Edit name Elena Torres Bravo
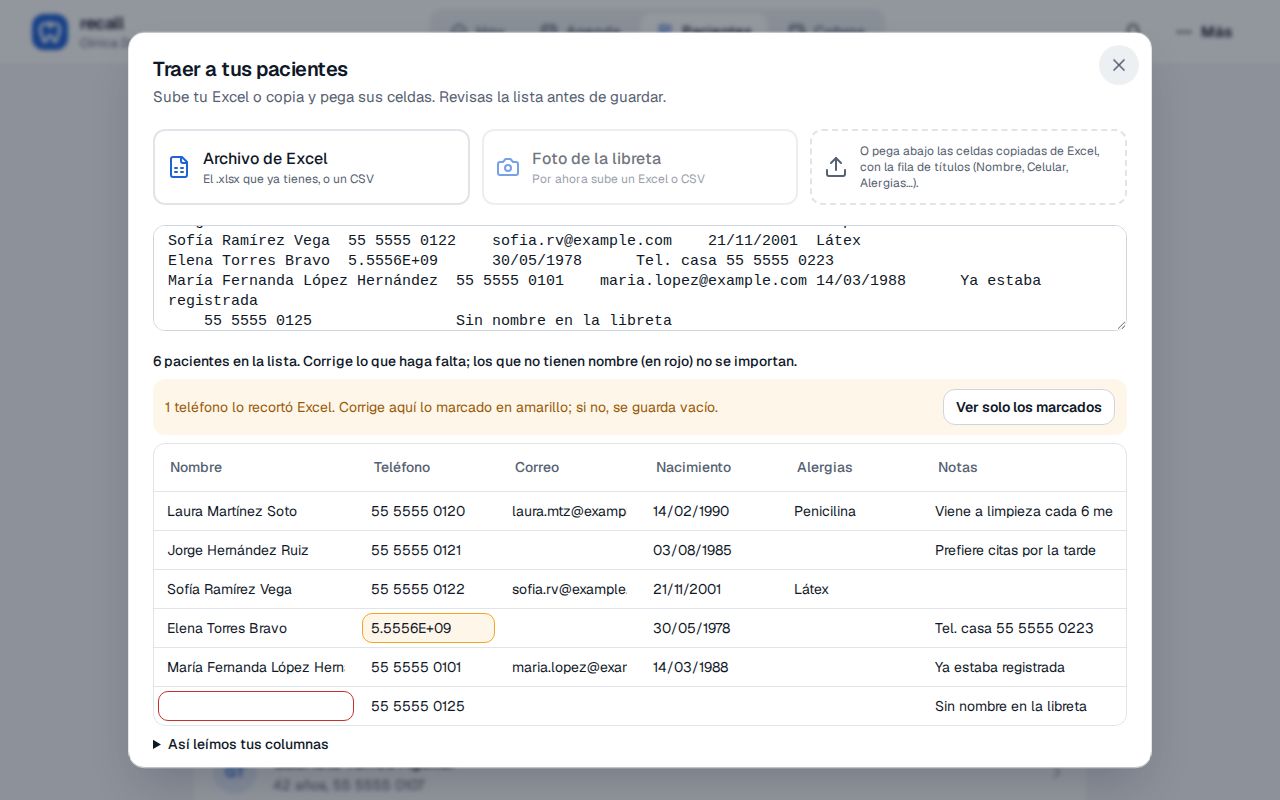 click(x=256, y=628)
